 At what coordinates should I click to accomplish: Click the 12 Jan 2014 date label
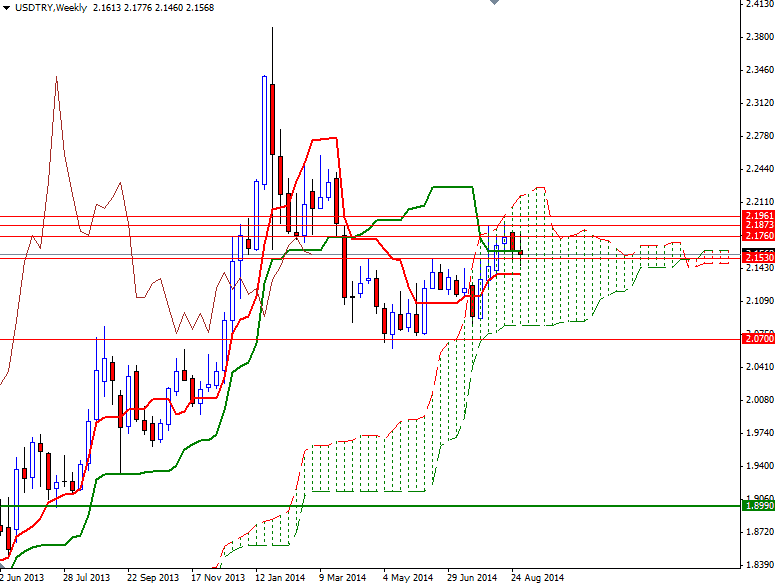point(280,577)
